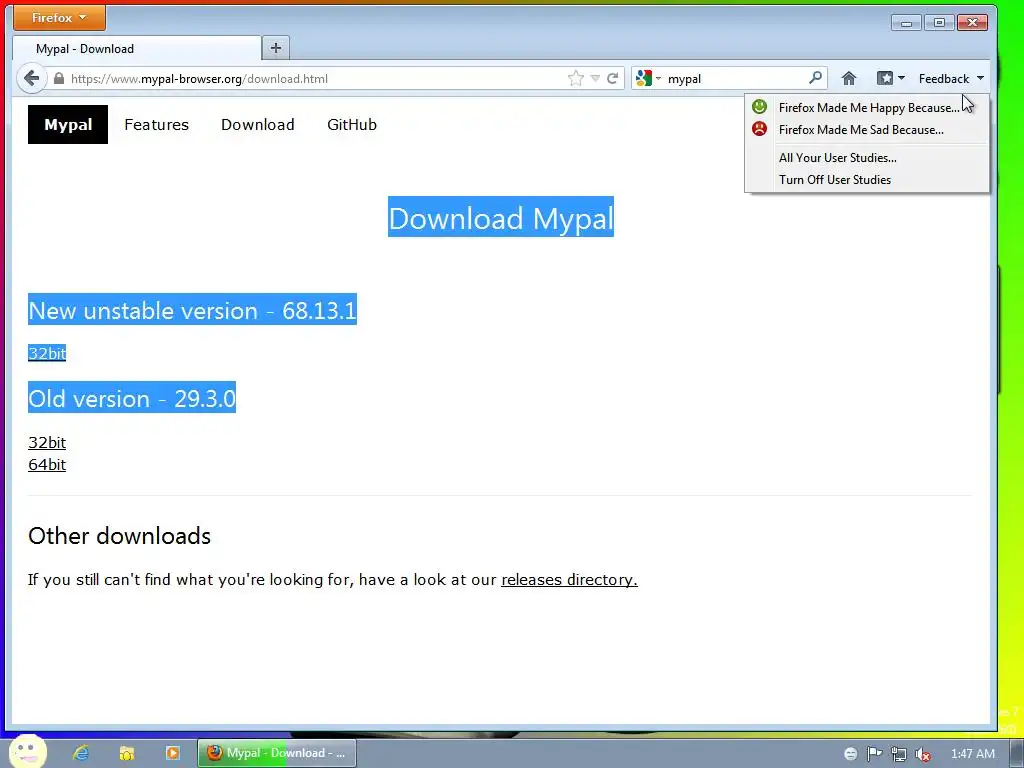Click Old version - 29.3.0 heading
The height and width of the screenshot is (768, 1024).
[132, 398]
